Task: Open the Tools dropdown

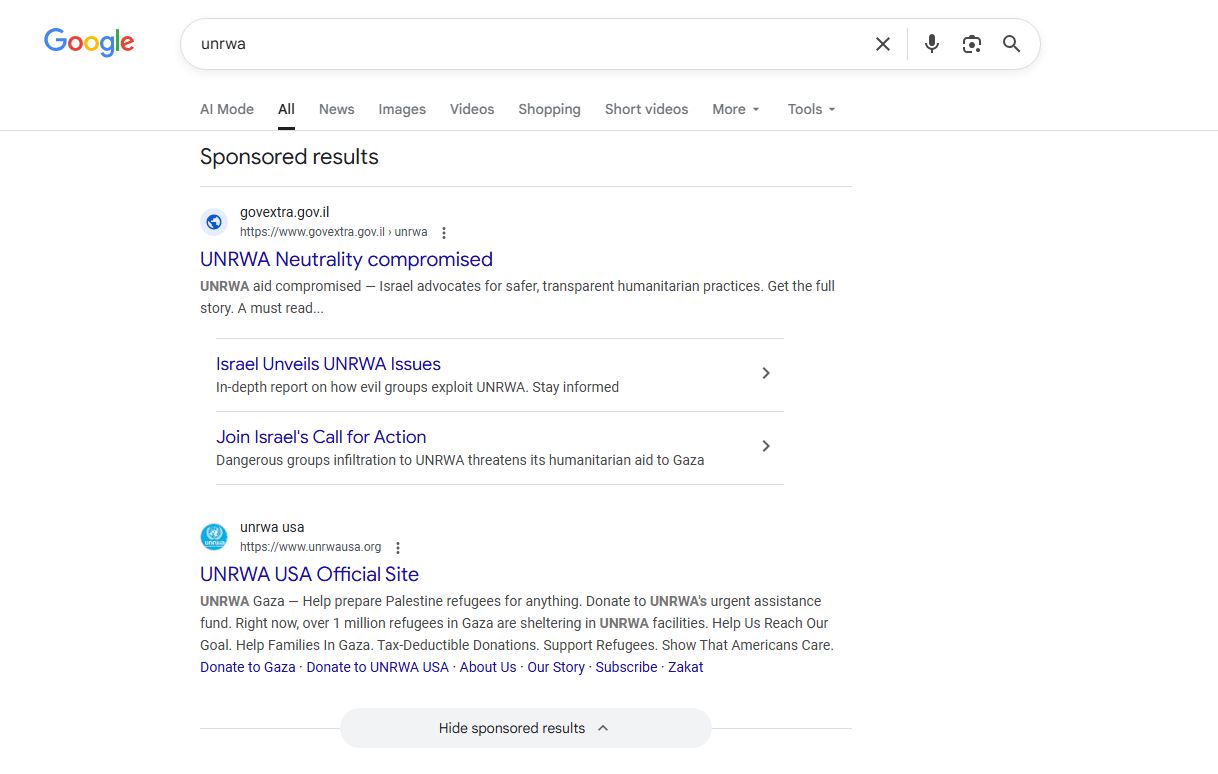Action: pos(811,109)
